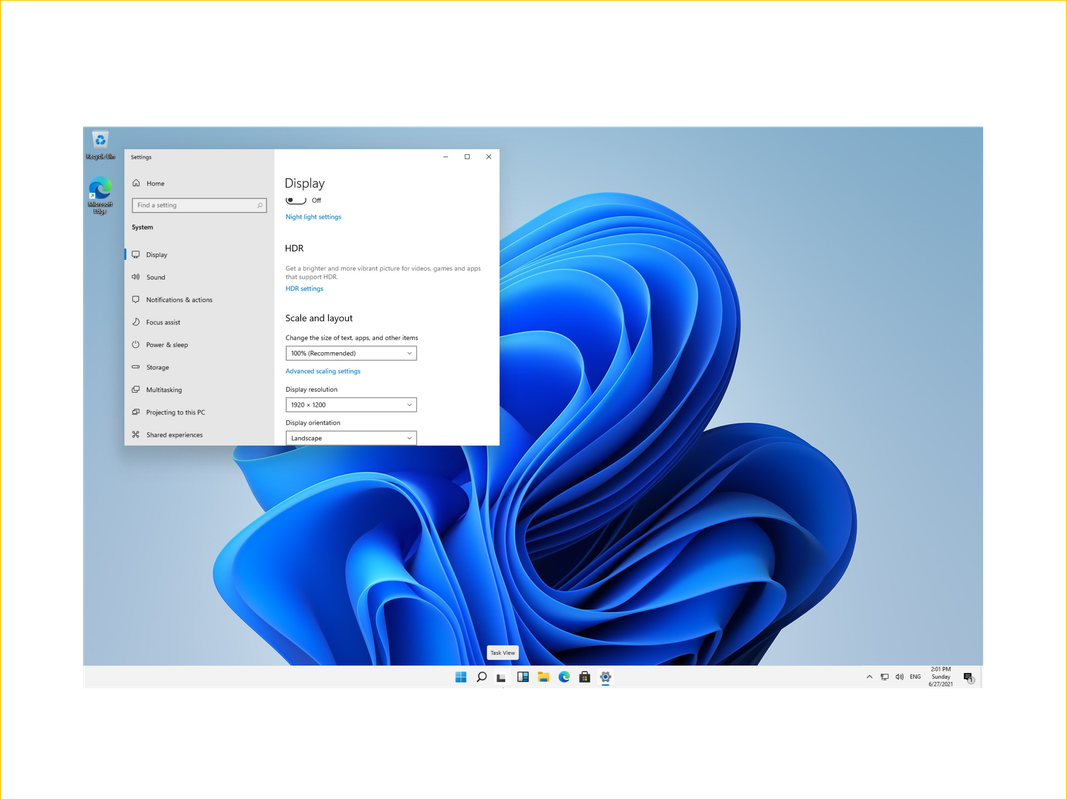The height and width of the screenshot is (800, 1067).
Task: Expand the 1920 × 1200 resolution dropdown
Action: [x=351, y=405]
